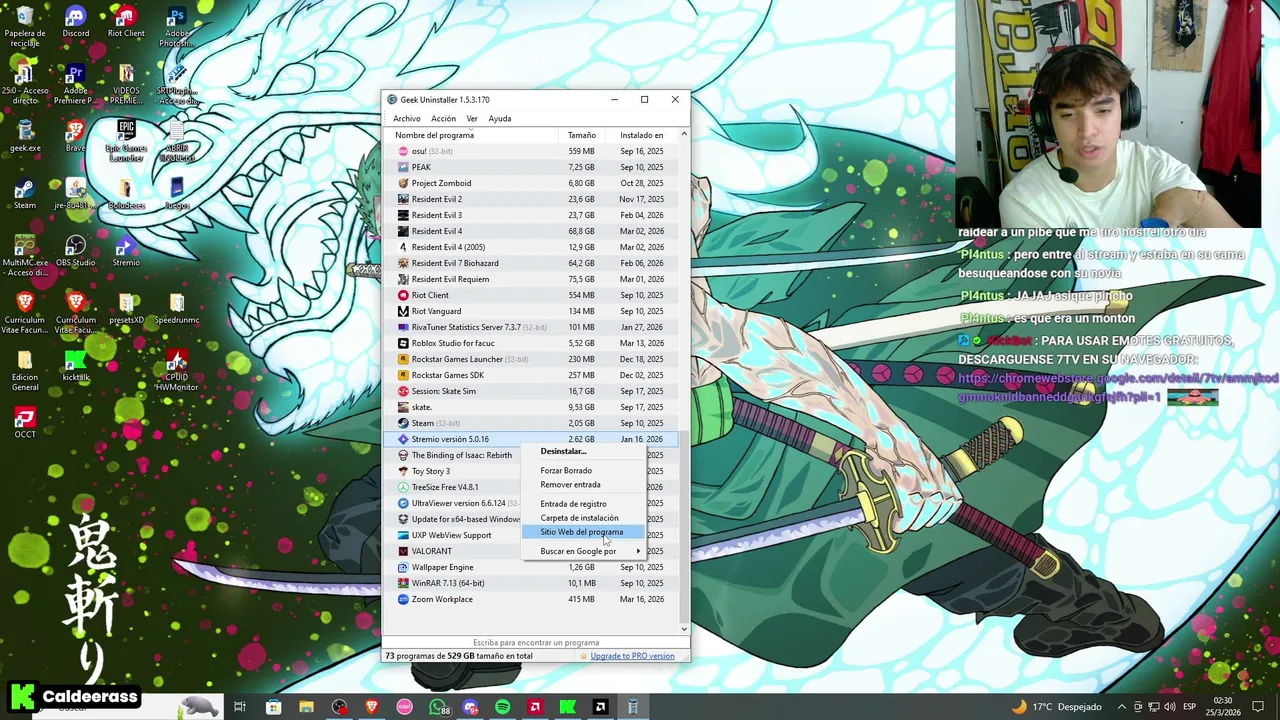Open WhatsApp from the taskbar
1280x720 pixels.
[x=438, y=707]
